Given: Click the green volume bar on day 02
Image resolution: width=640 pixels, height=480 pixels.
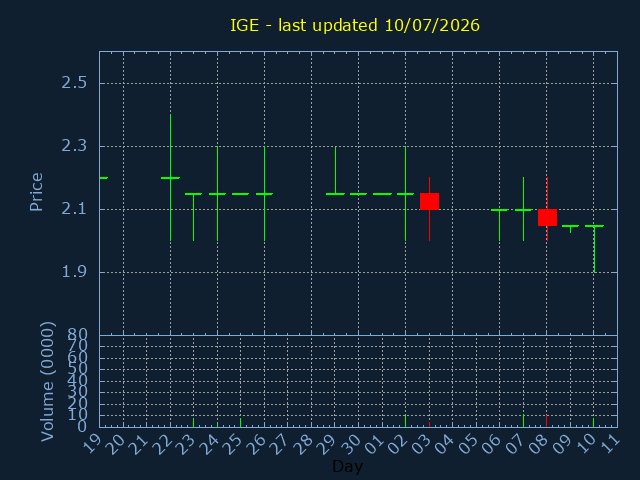Looking at the screenshot, I should pyautogui.click(x=405, y=421).
